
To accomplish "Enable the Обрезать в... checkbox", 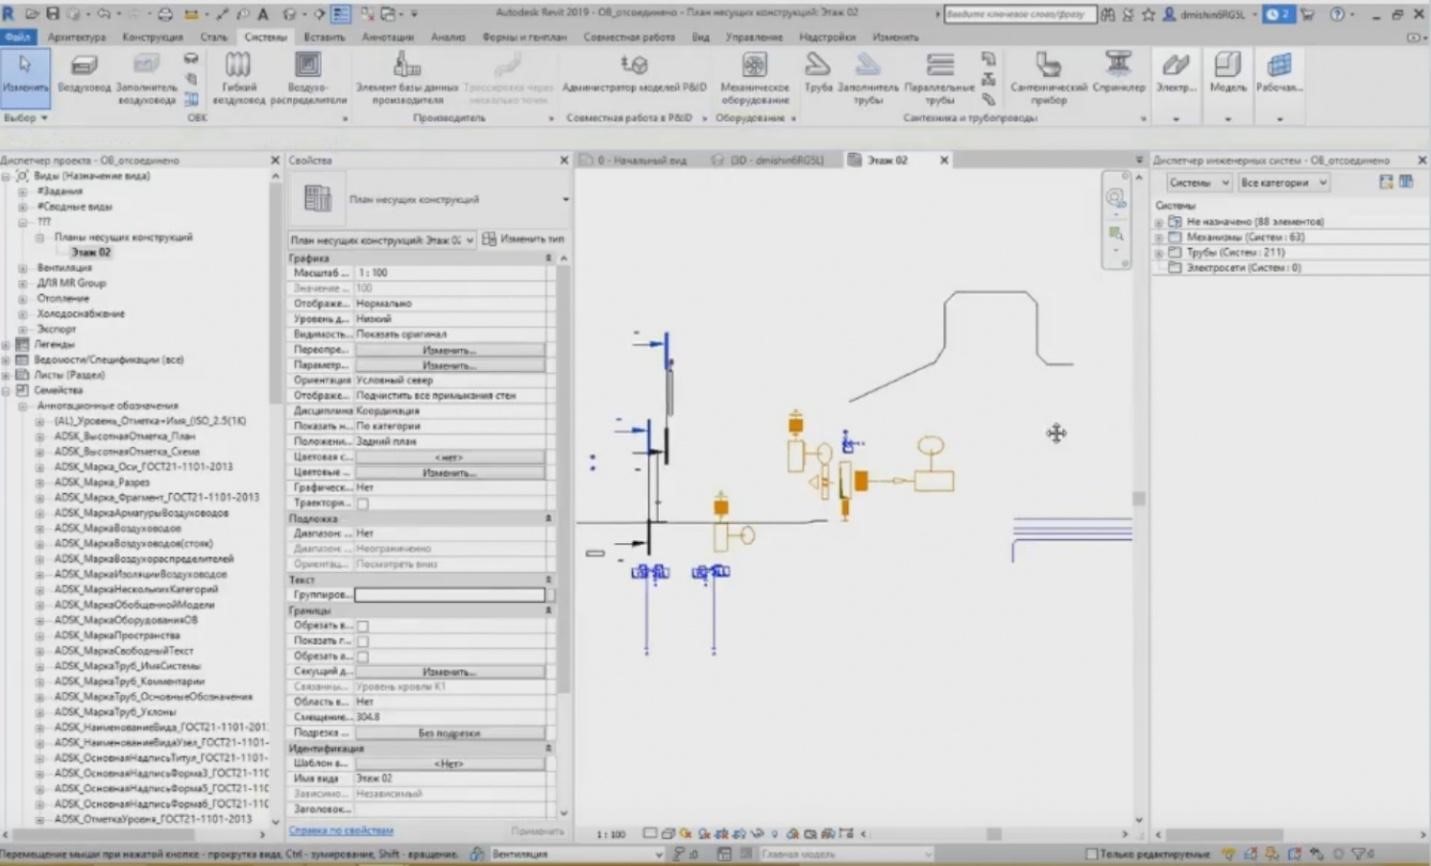I will click(363, 626).
